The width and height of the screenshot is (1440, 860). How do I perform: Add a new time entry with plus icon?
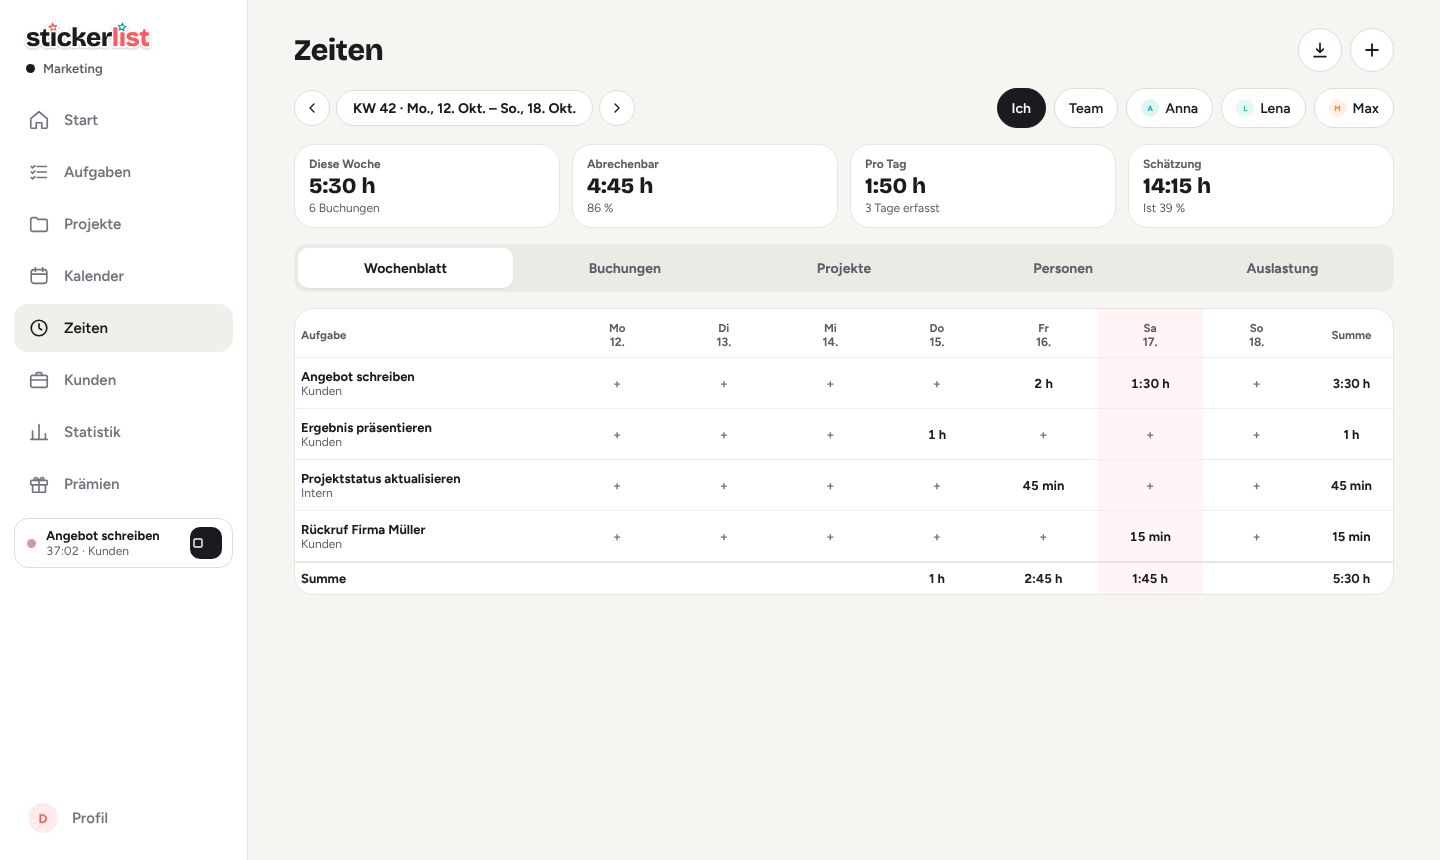click(x=1372, y=50)
